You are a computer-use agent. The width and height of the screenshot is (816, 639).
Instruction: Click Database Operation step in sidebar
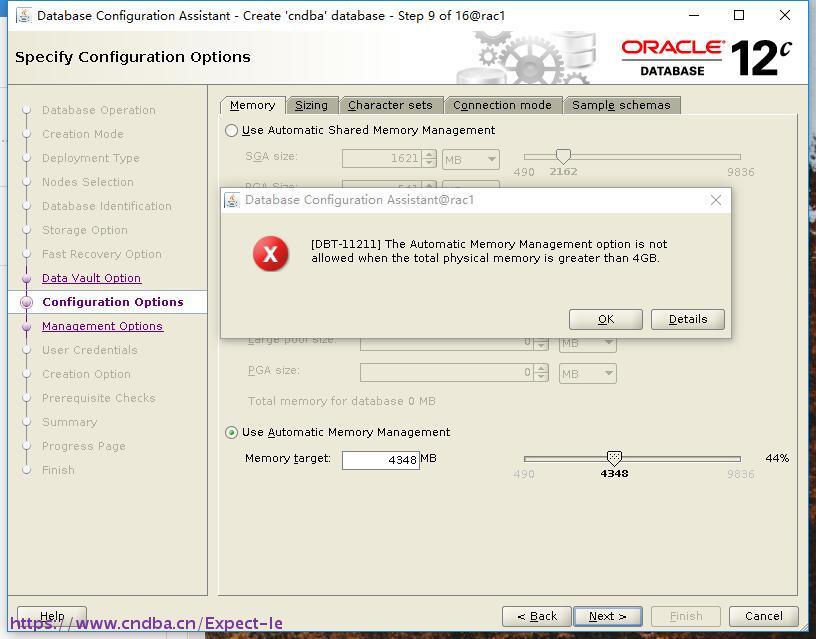tap(98, 110)
